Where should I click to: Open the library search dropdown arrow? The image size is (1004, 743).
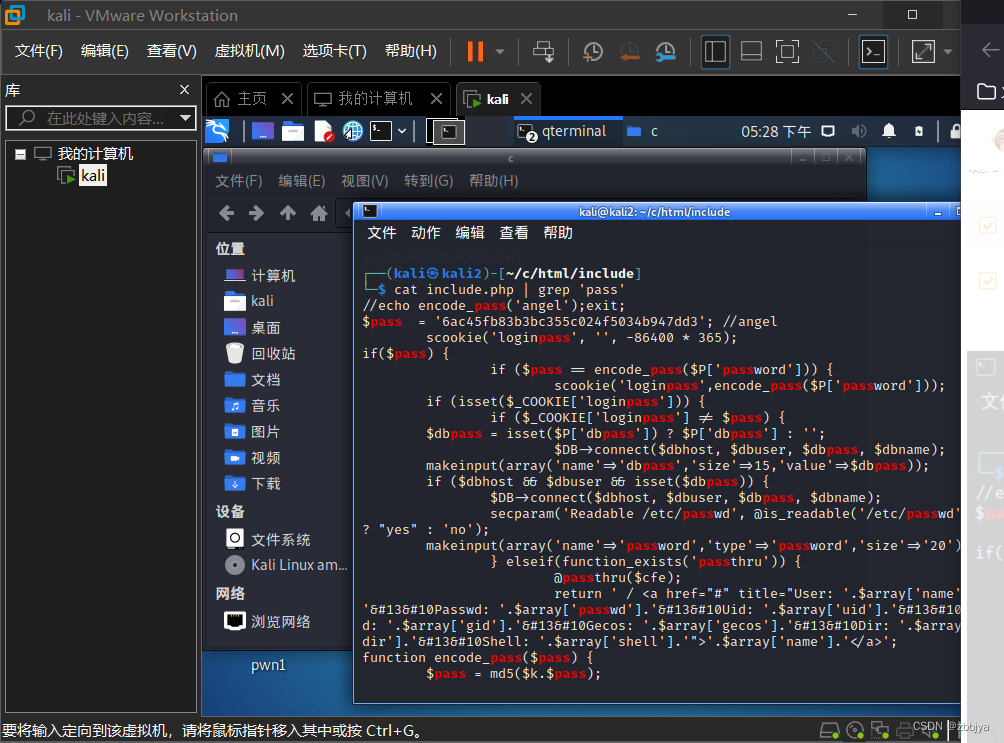click(x=186, y=118)
